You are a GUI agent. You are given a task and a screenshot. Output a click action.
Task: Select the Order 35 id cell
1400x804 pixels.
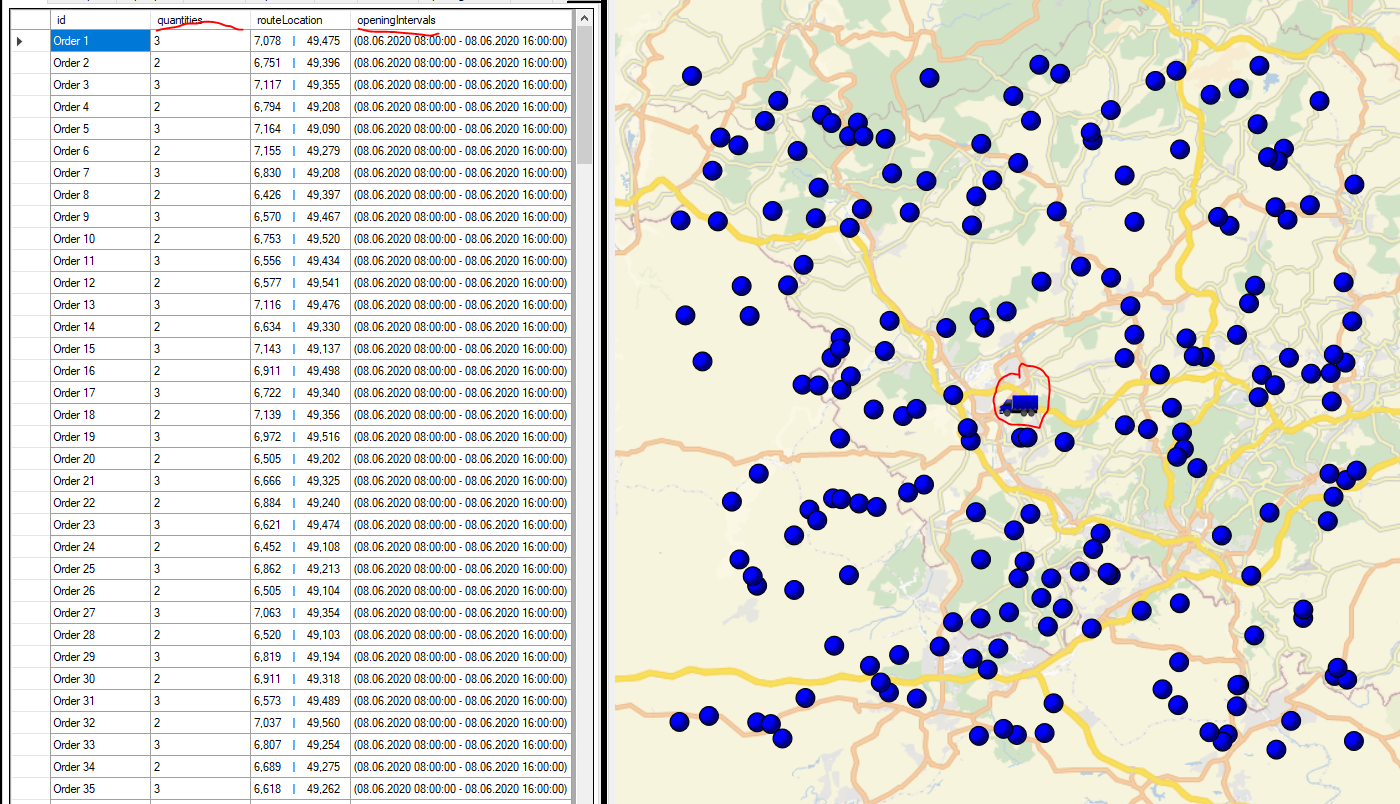(x=100, y=789)
